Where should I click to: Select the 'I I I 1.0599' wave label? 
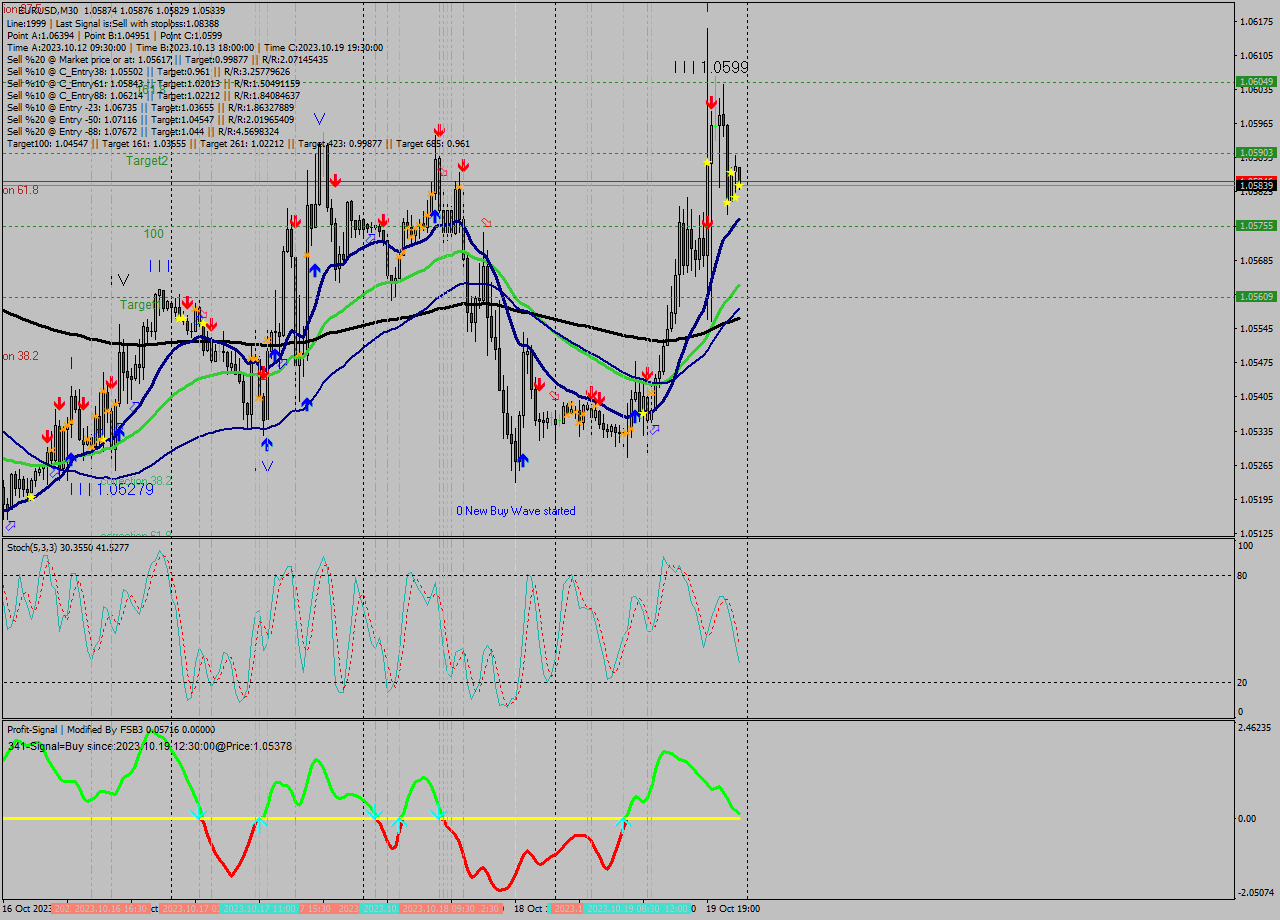(x=711, y=67)
